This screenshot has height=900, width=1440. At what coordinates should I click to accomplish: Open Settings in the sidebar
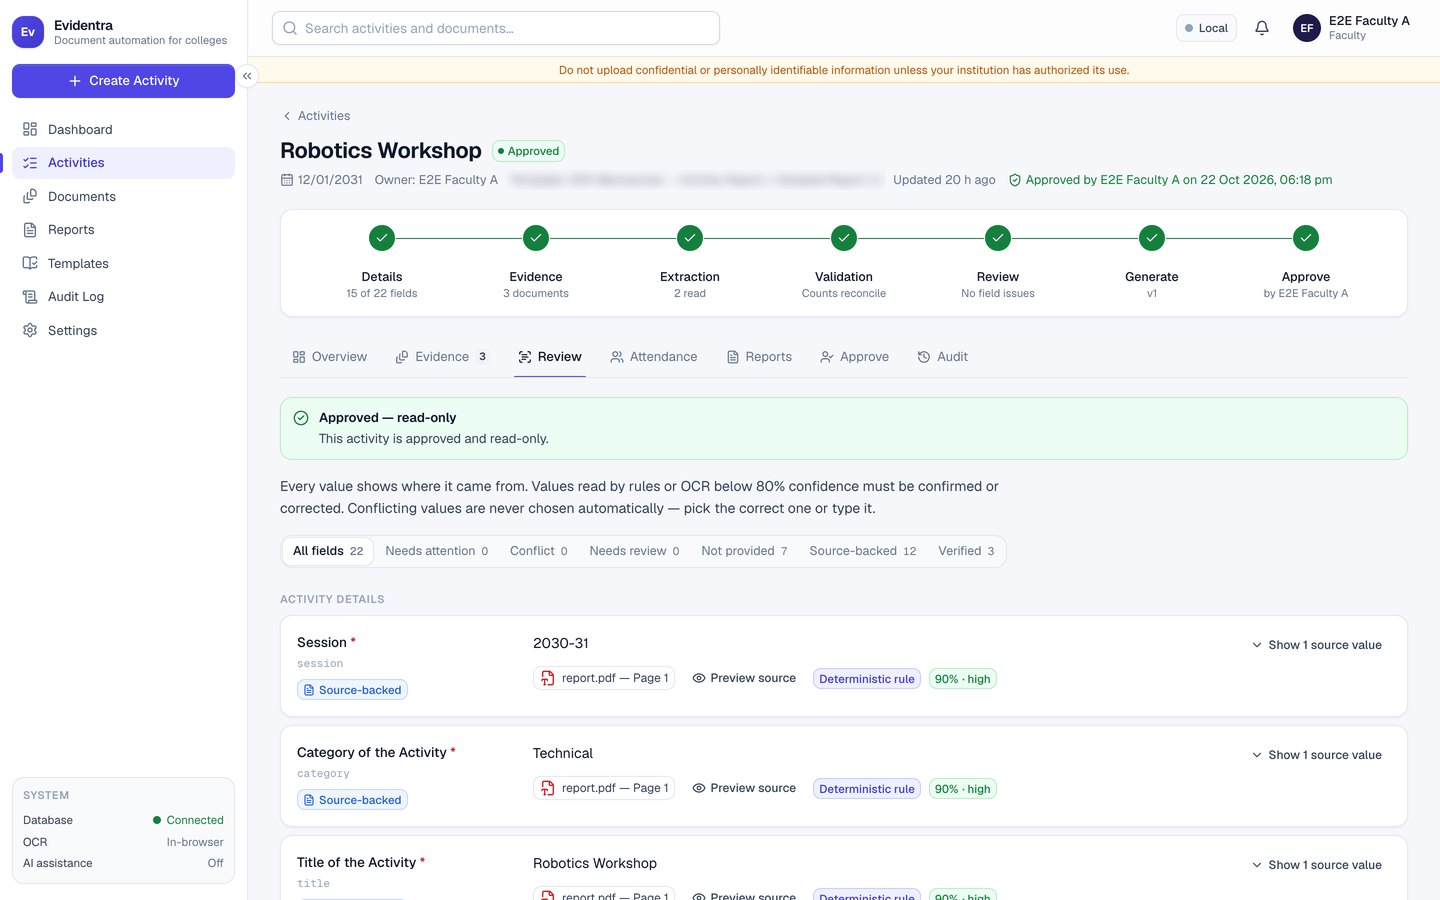point(123,330)
